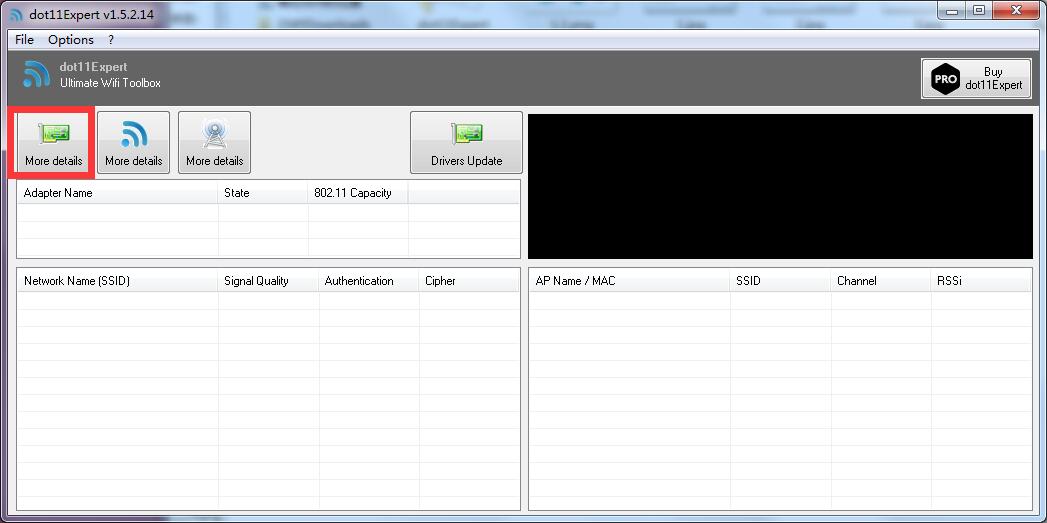The image size is (1047, 523).
Task: Open wifi network More details button
Action: (134, 142)
